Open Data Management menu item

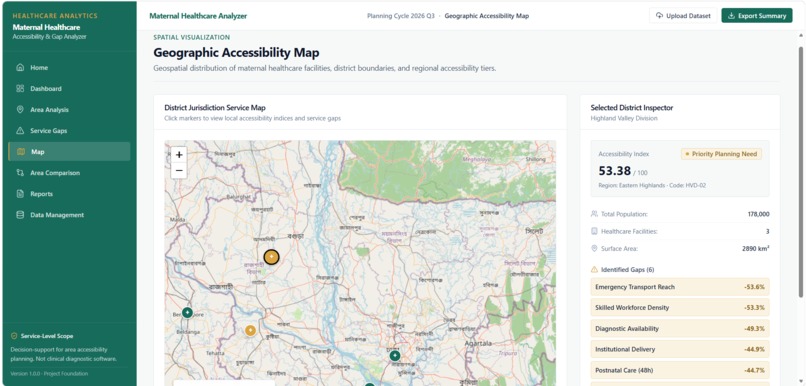69,215
